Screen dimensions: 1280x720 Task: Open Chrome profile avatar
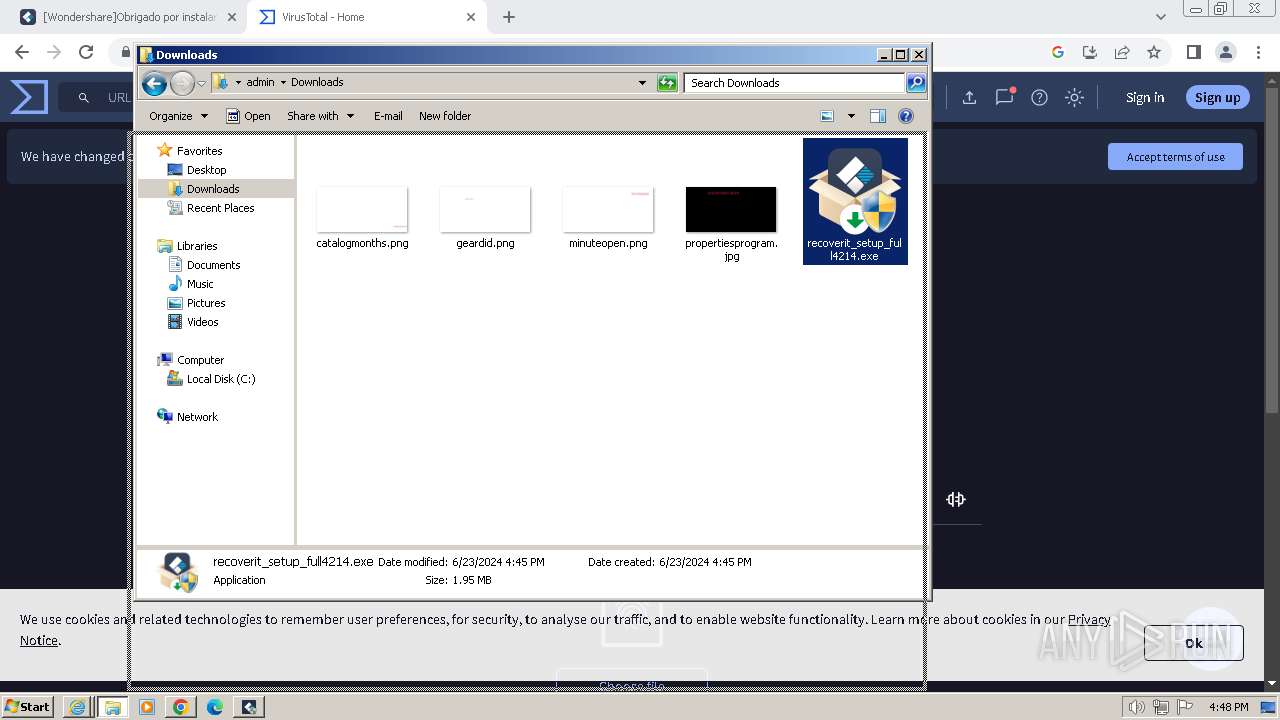1226,52
